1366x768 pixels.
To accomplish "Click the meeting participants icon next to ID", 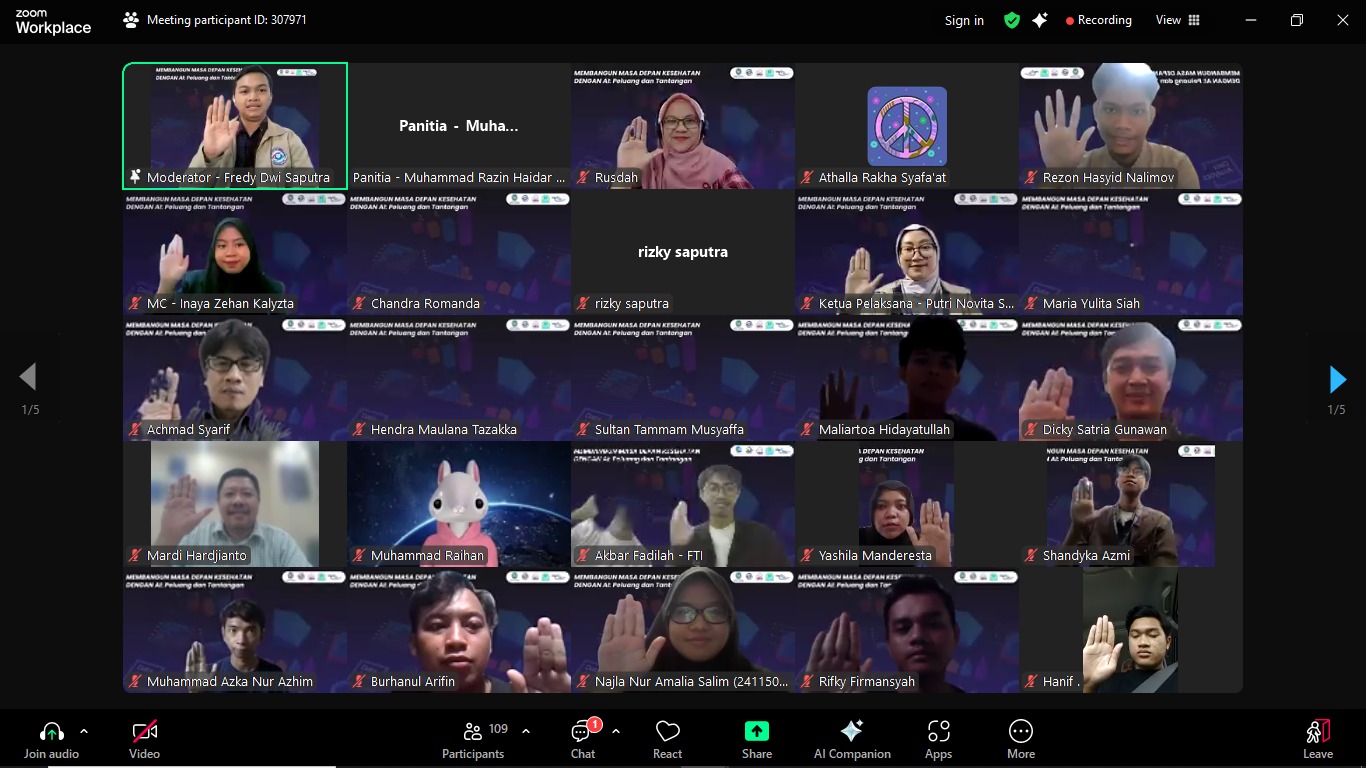I will point(131,20).
